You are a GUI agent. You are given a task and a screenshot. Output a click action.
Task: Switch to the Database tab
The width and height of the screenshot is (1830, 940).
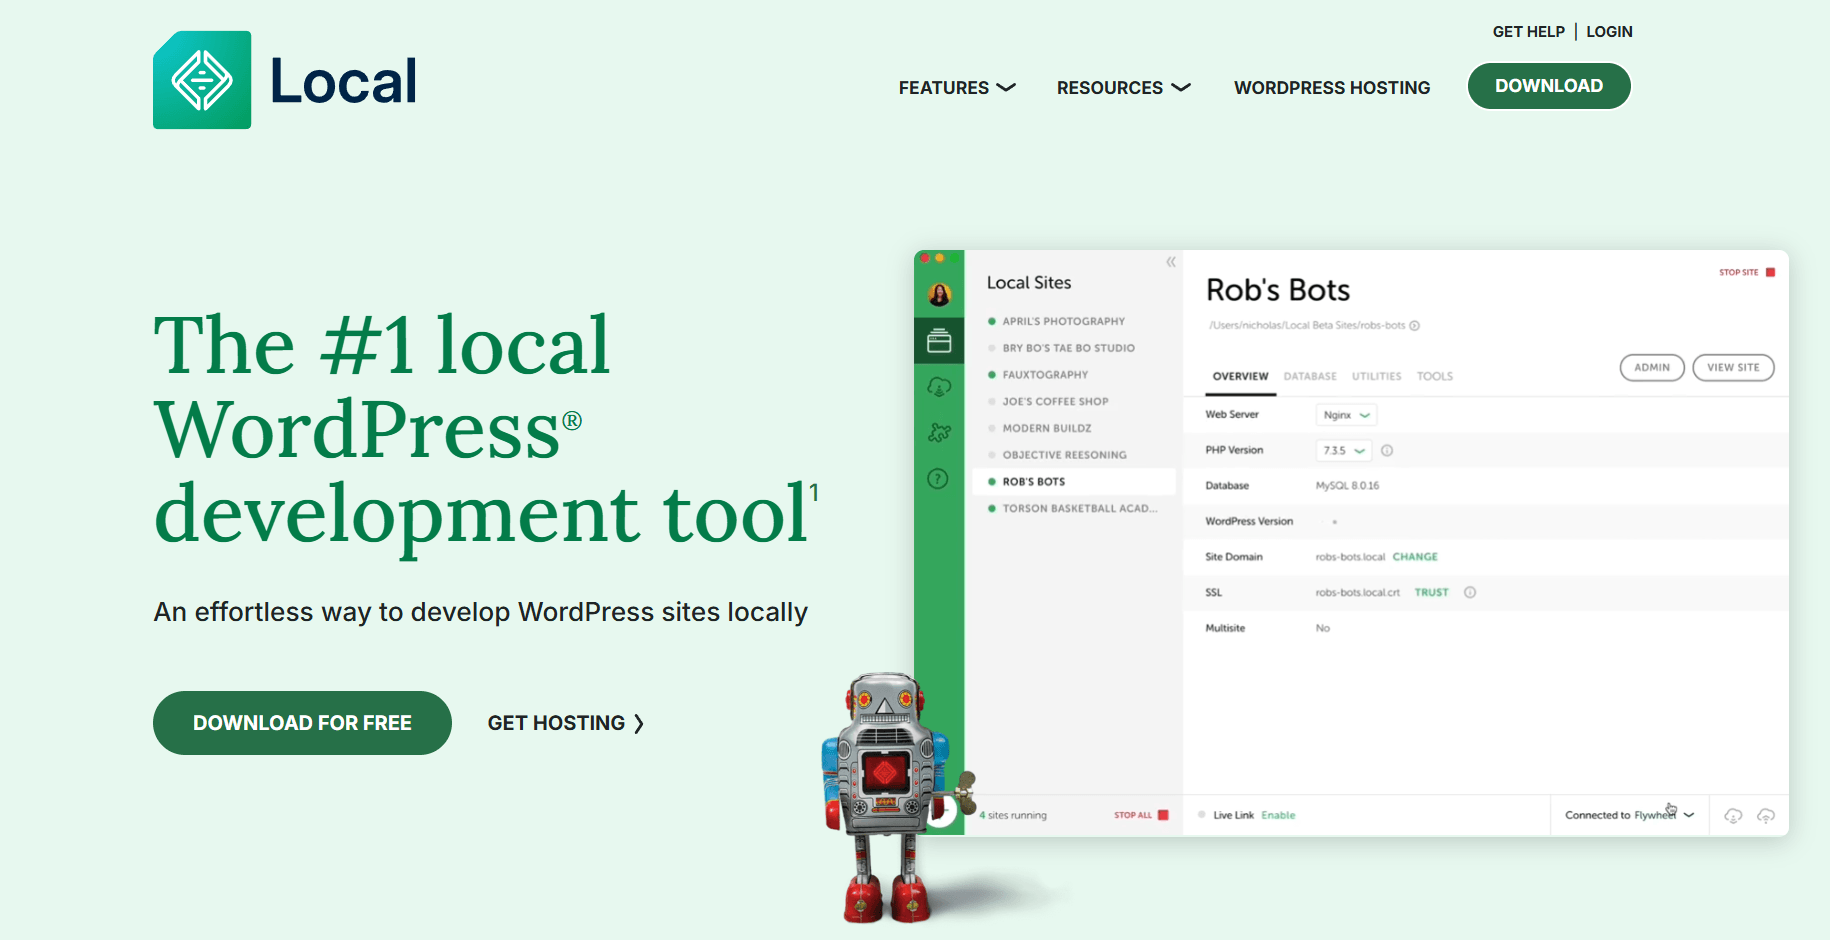[1310, 377]
